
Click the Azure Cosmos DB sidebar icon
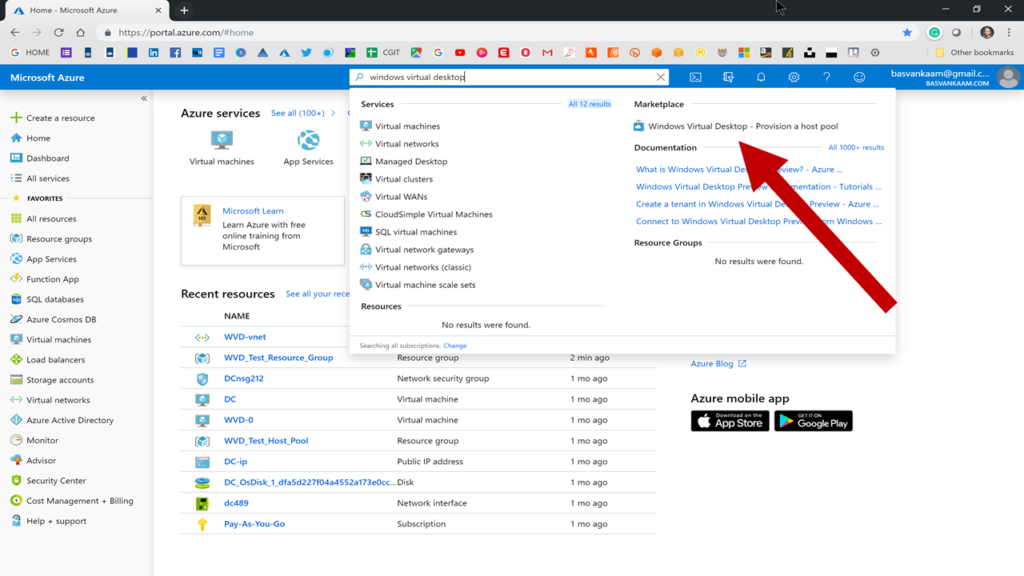(16, 319)
